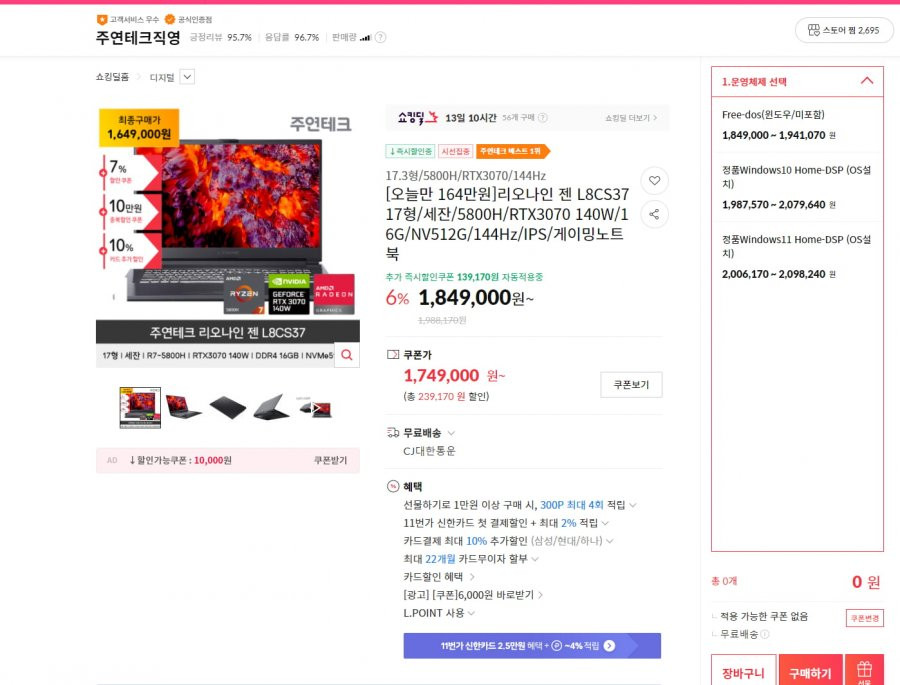Click the 쿠폰보기 button

pos(631,385)
